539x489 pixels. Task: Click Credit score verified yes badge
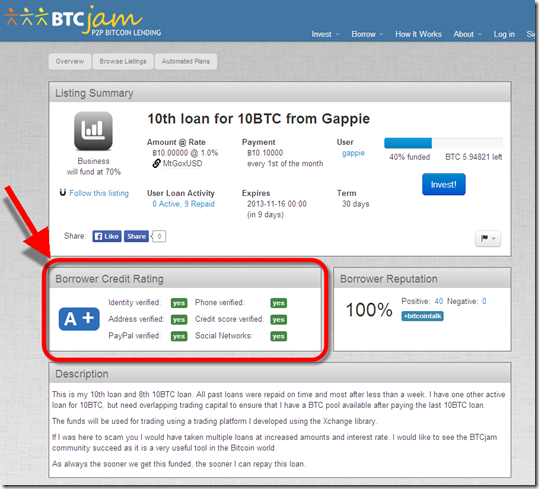pos(278,319)
